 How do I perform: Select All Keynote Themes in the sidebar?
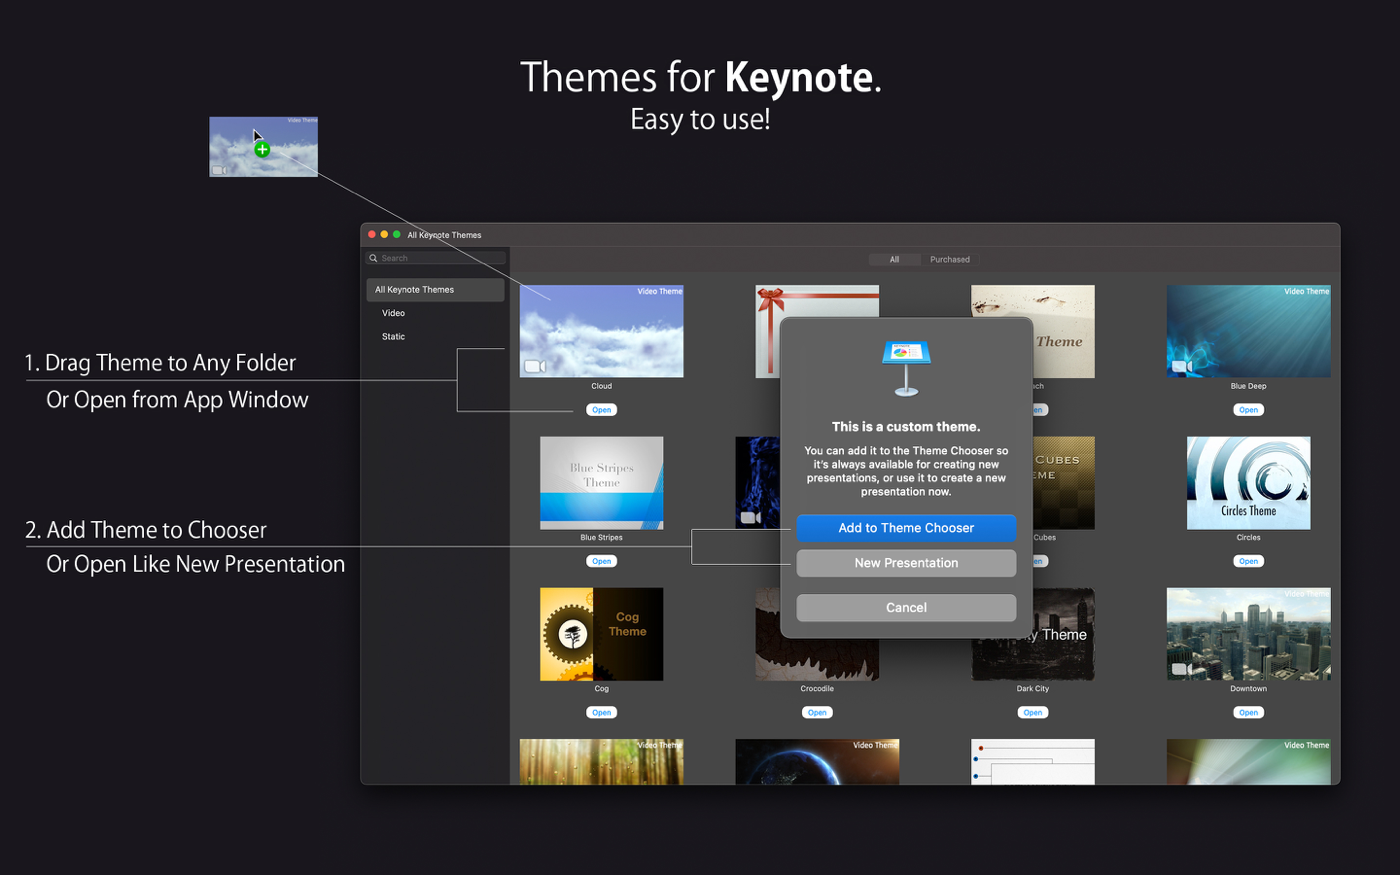[x=435, y=290]
